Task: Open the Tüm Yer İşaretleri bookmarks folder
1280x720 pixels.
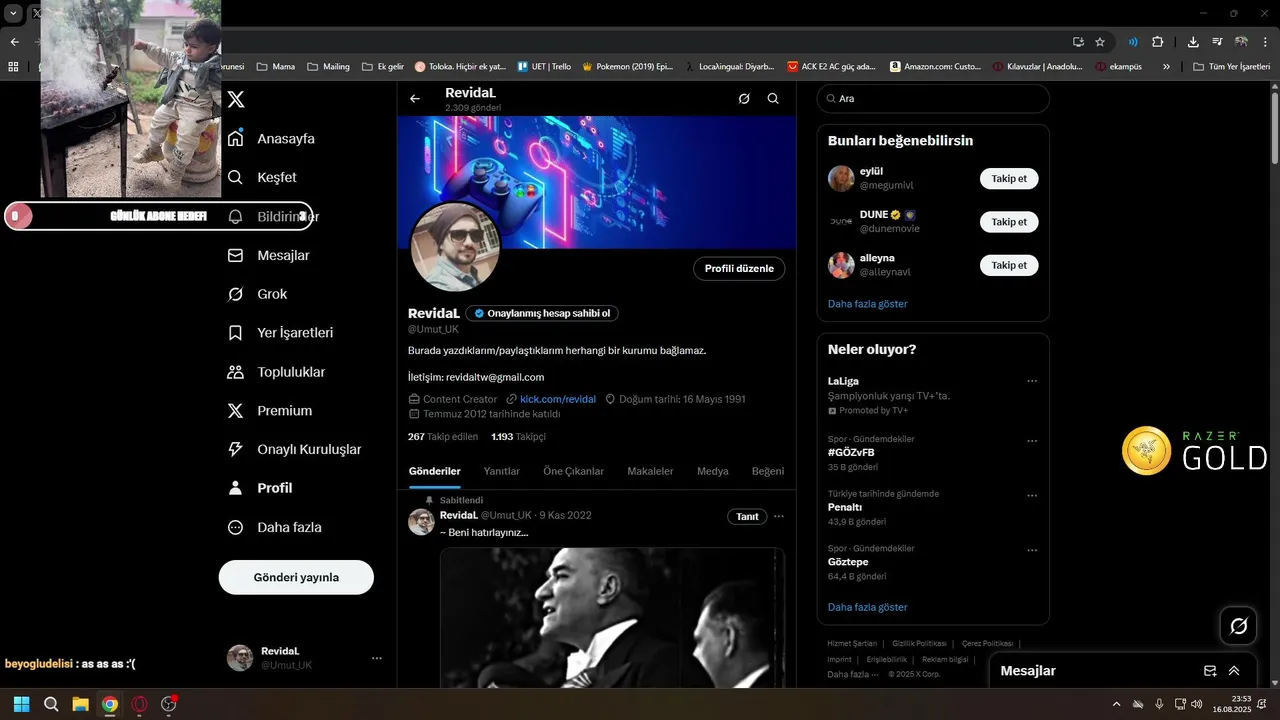Action: click(1232, 67)
